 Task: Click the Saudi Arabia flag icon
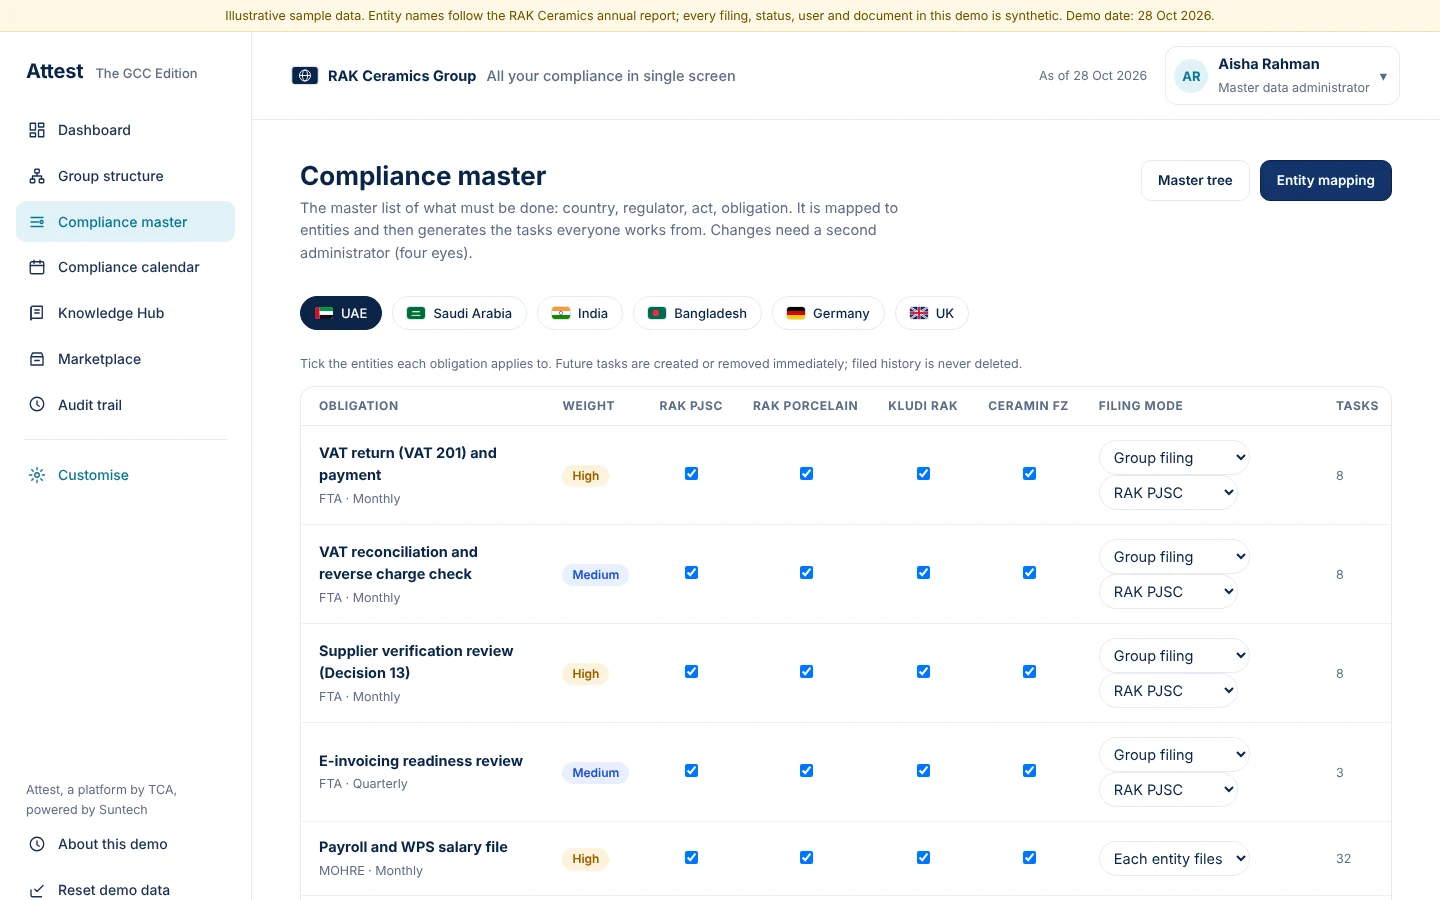point(417,313)
